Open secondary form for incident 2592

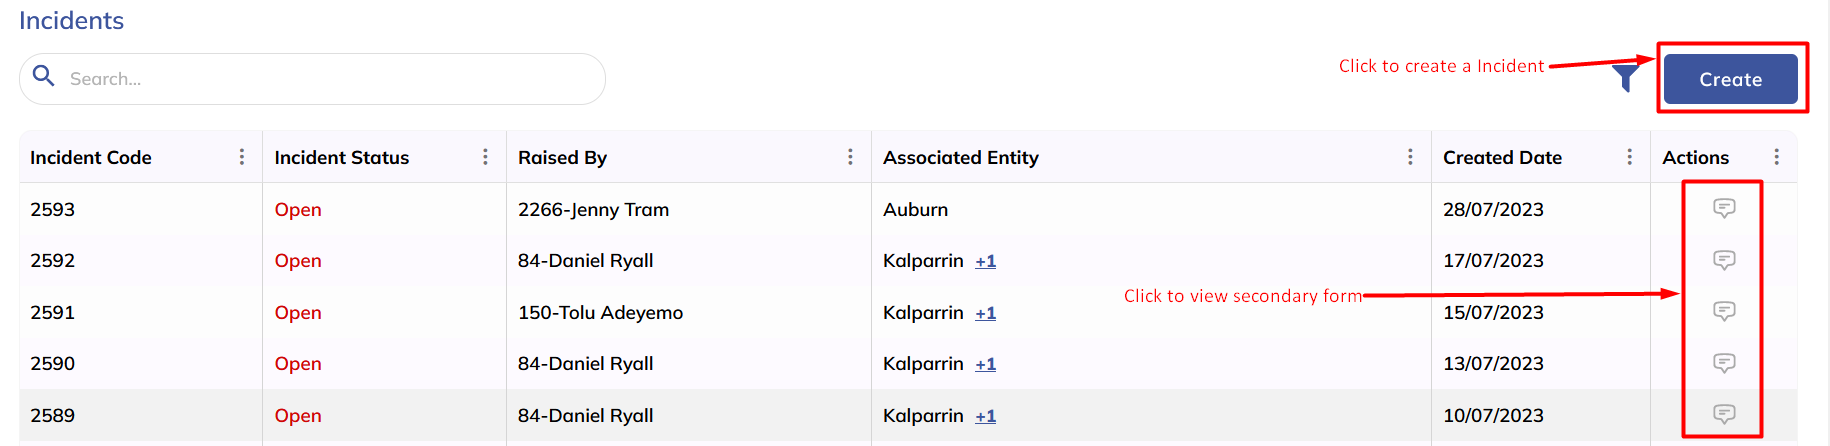(1724, 260)
